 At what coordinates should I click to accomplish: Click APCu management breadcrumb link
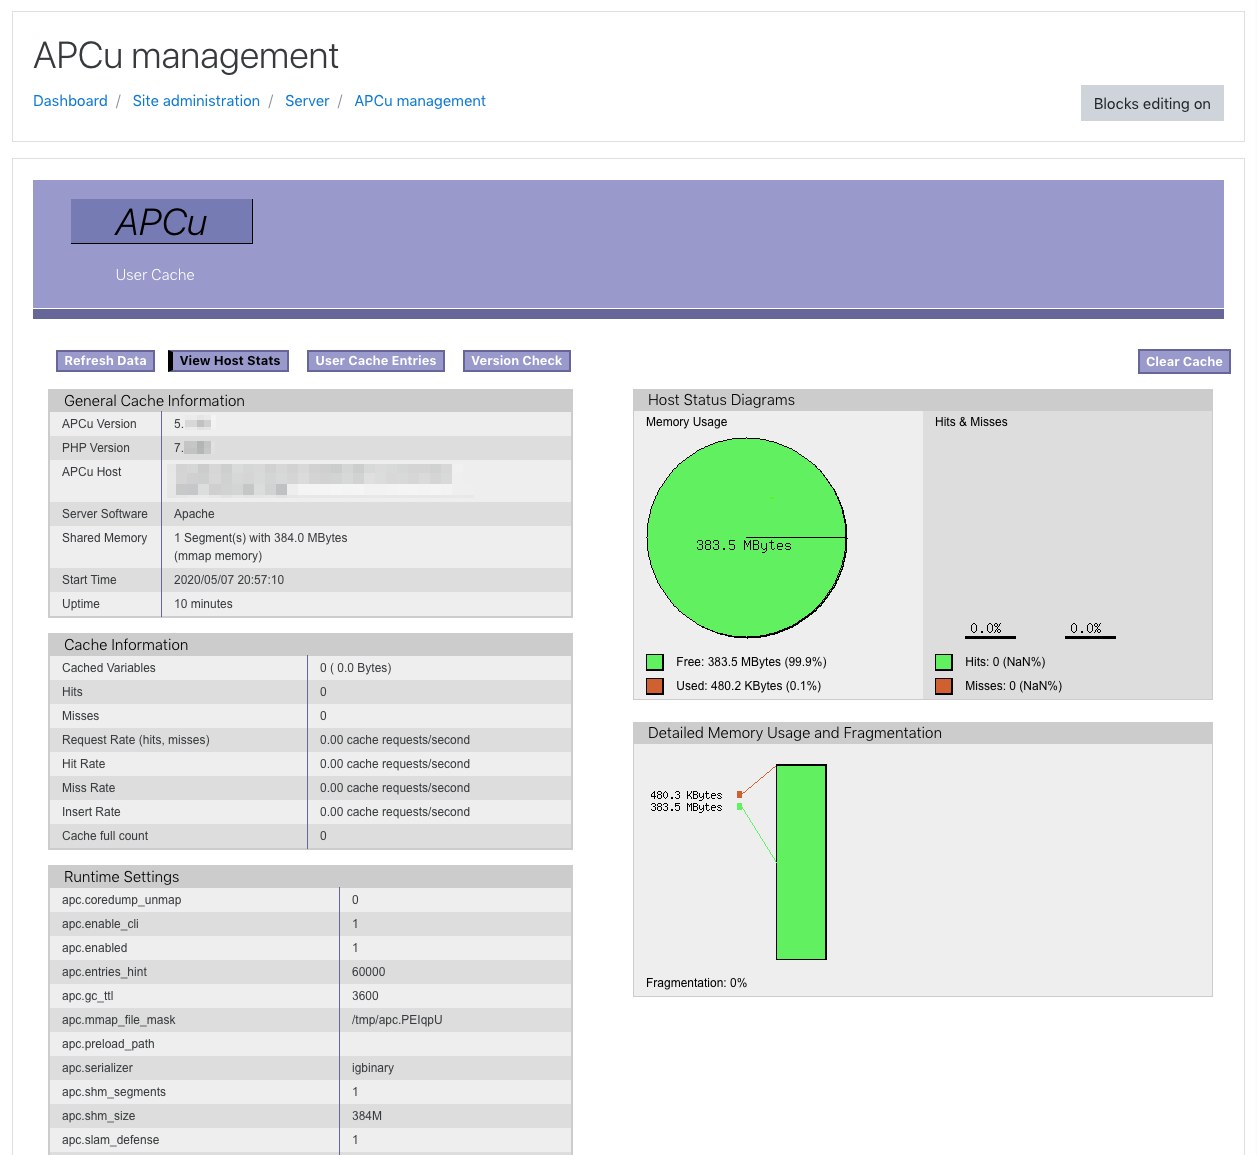point(420,101)
